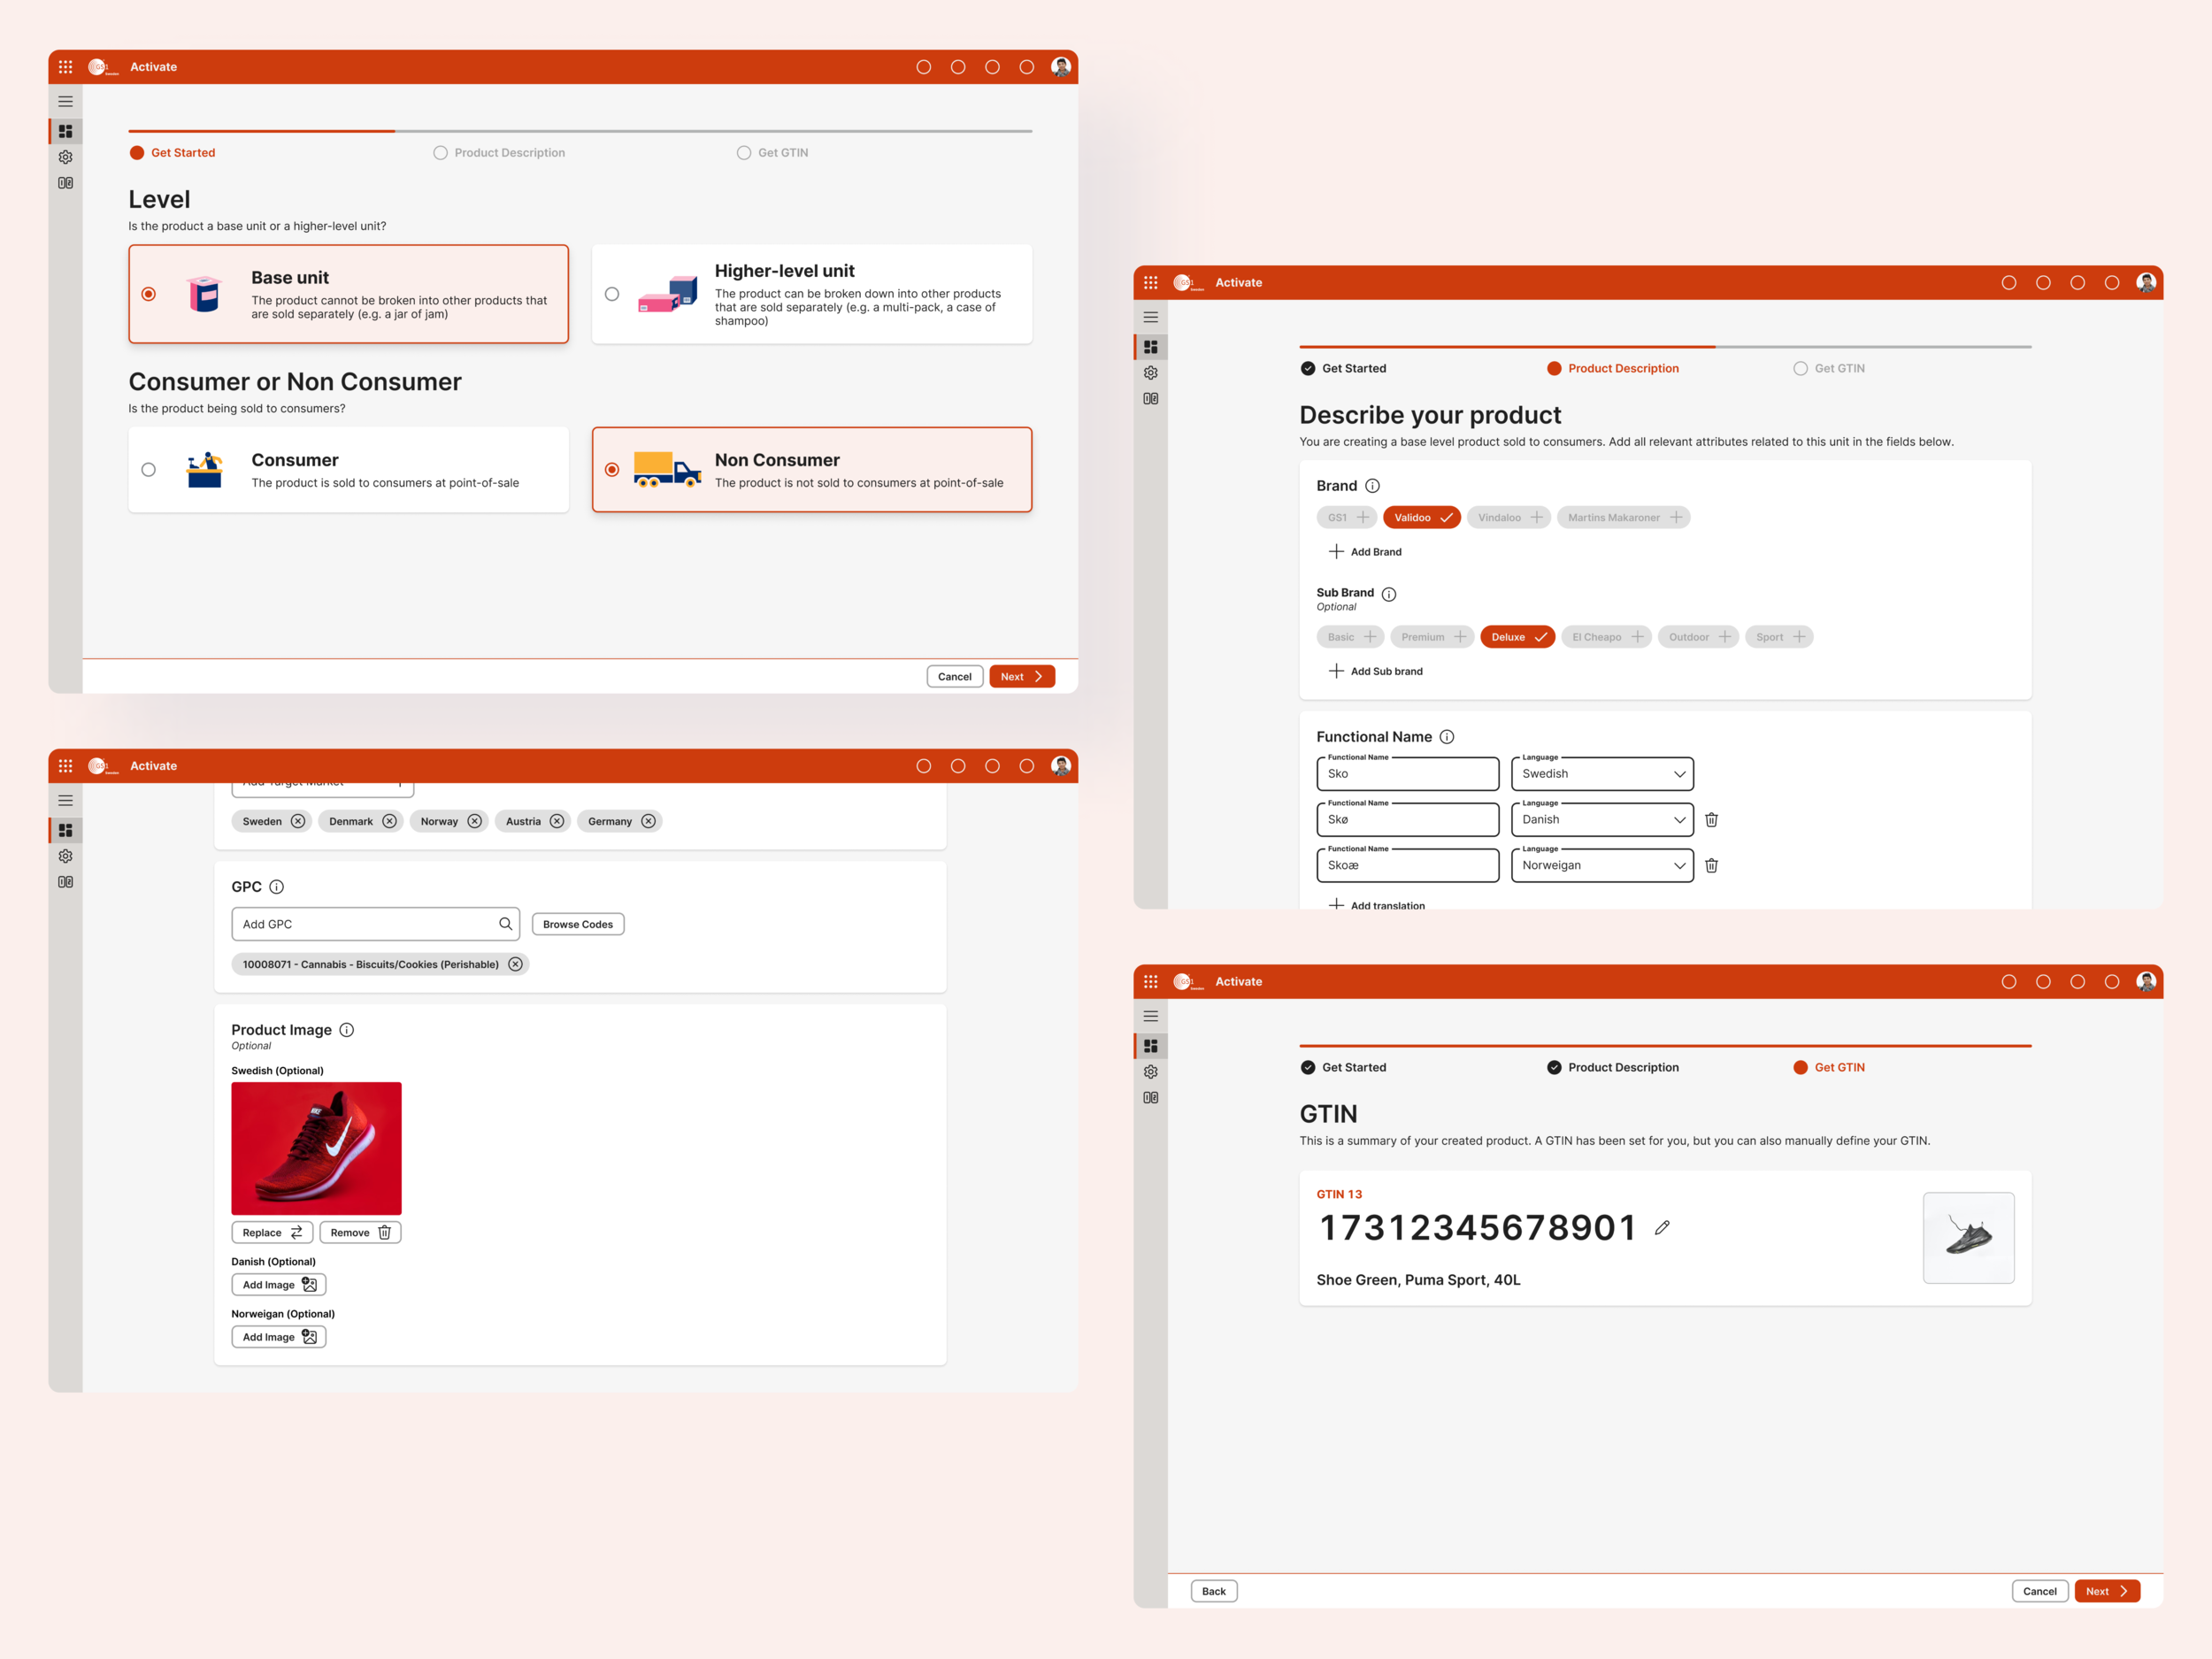This screenshot has height=1659, width=2212.
Task: Click the Add GPC input field
Action: pyautogui.click(x=375, y=924)
